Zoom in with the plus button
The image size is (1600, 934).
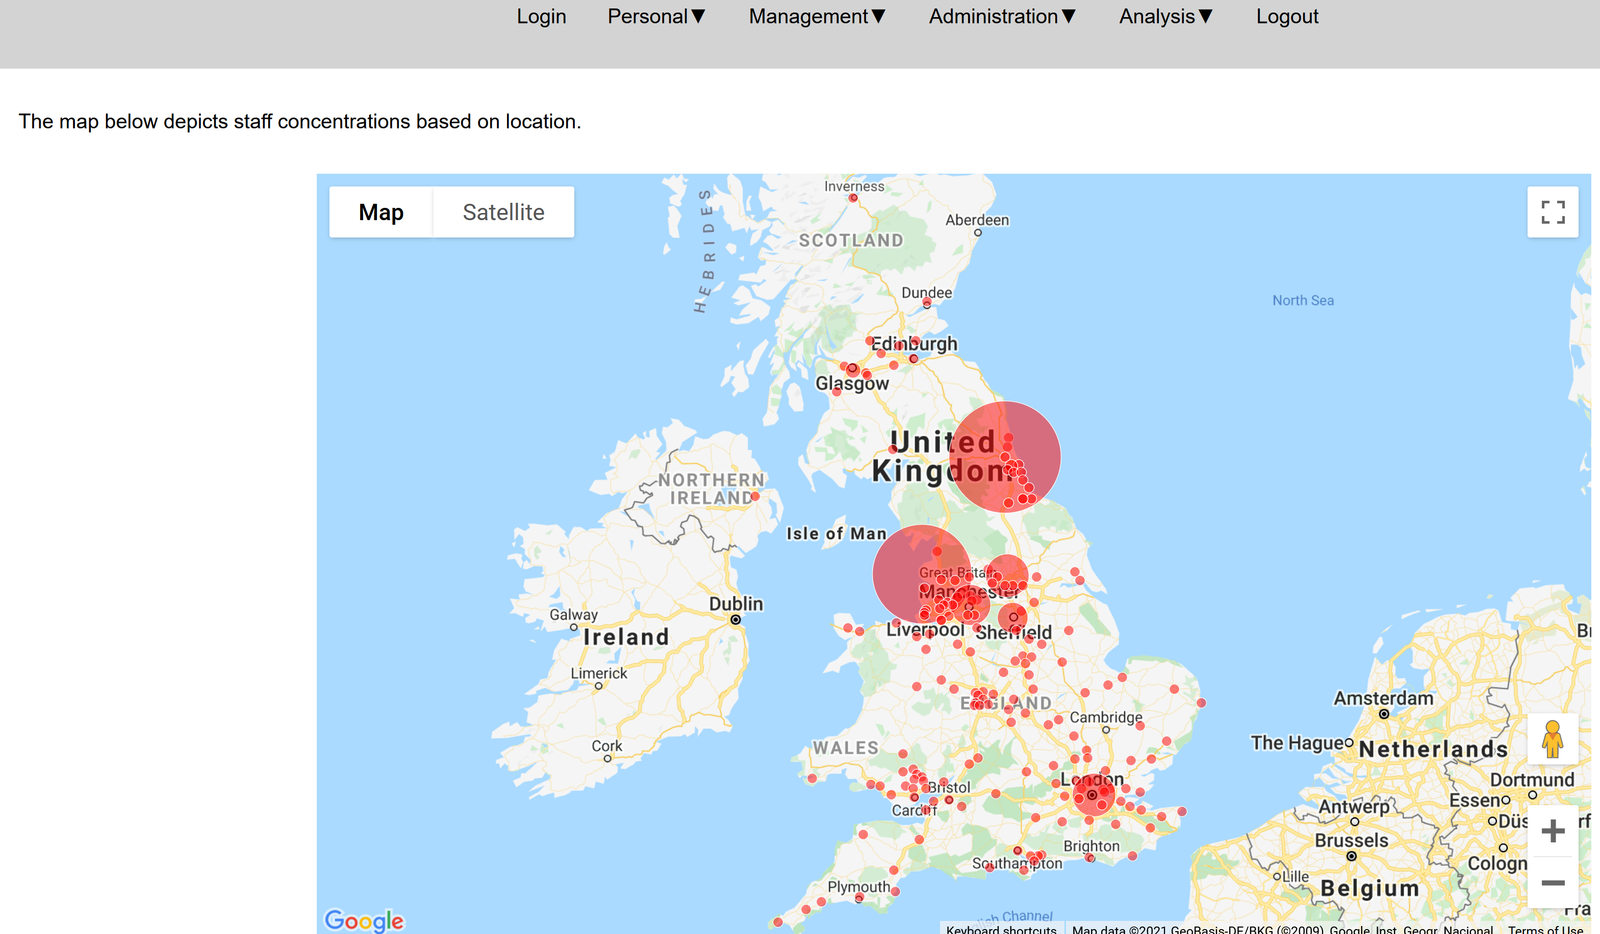click(x=1552, y=831)
